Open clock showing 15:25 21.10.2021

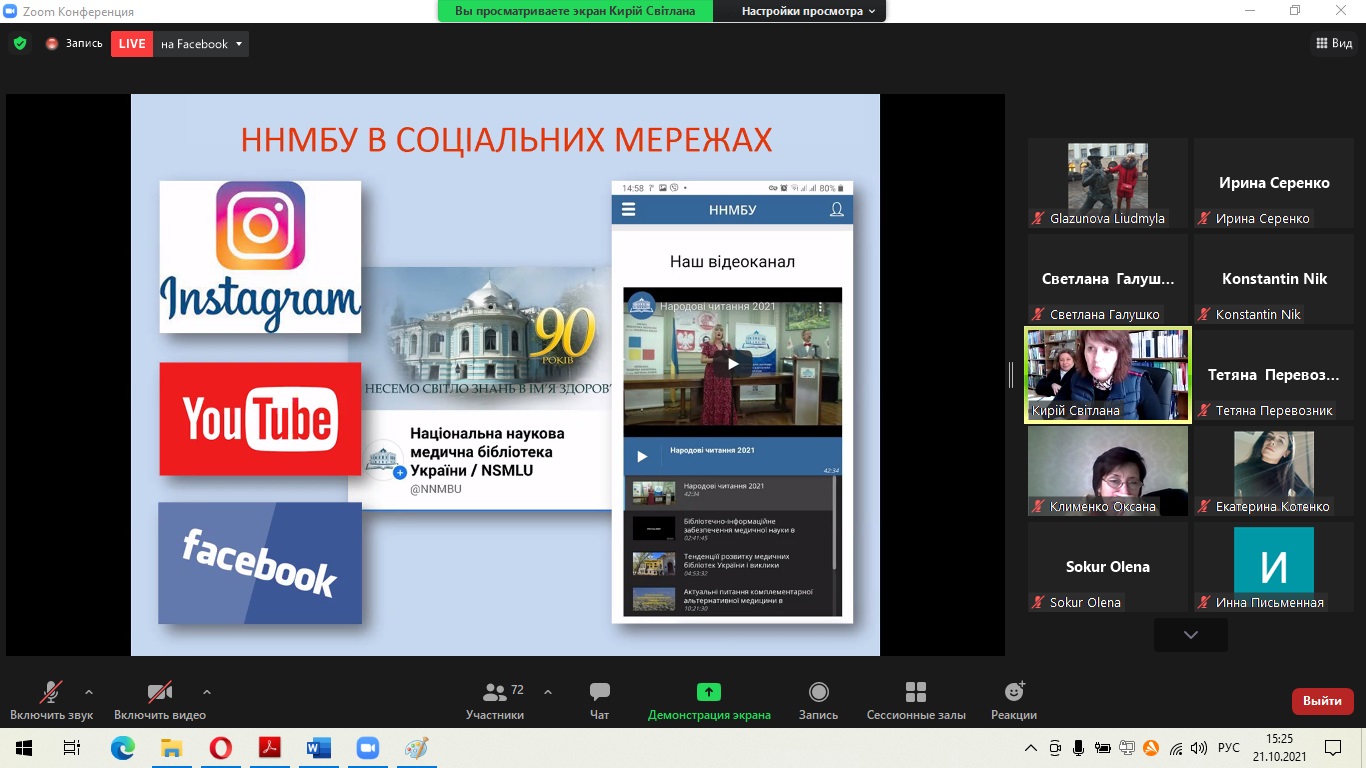pos(1279,748)
